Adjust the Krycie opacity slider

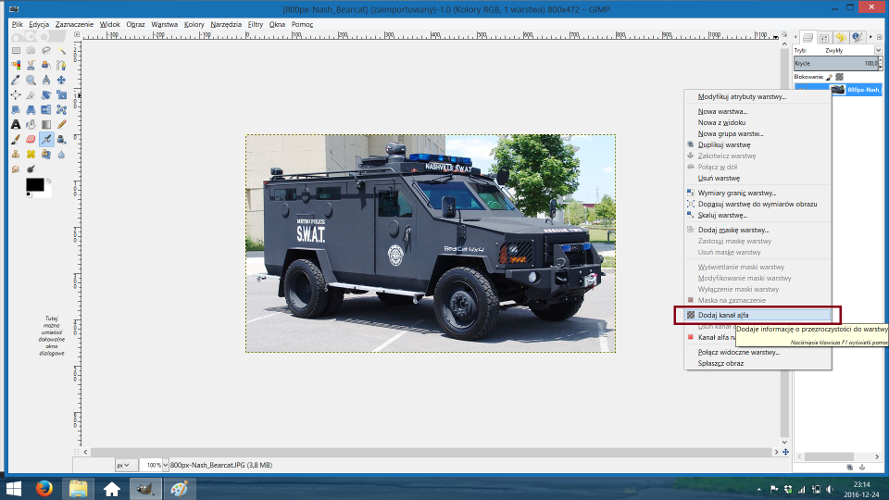(x=835, y=63)
